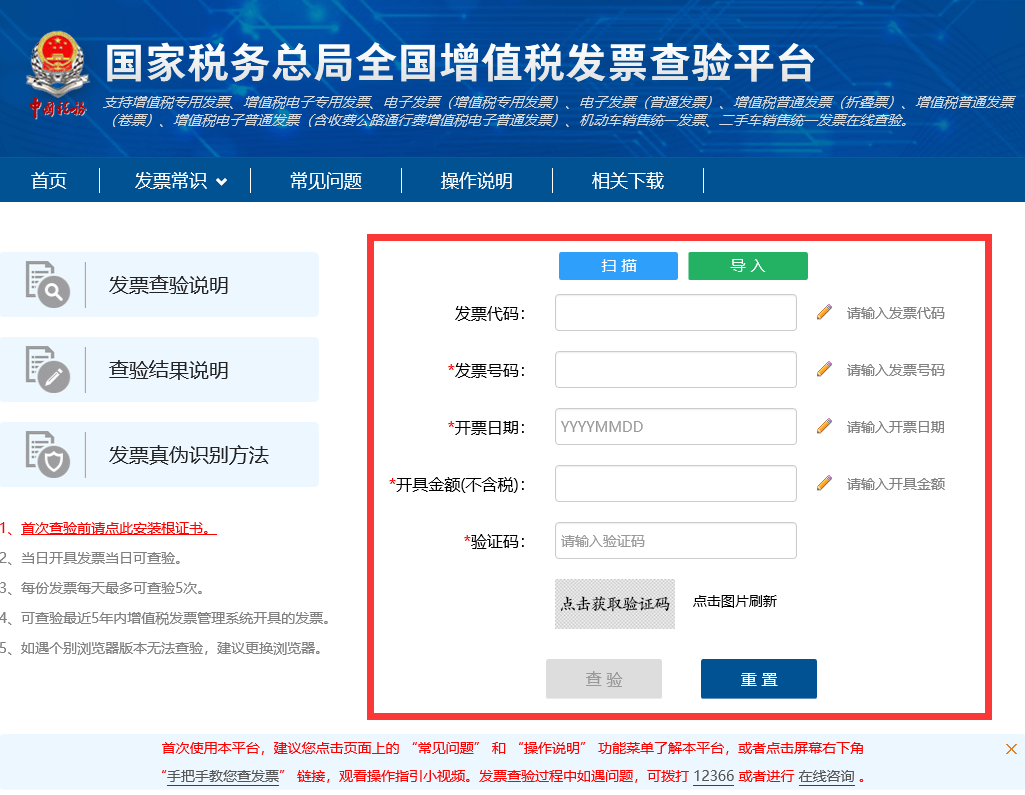
Task: Click the 点击图片刷新 text
Action: point(735,601)
